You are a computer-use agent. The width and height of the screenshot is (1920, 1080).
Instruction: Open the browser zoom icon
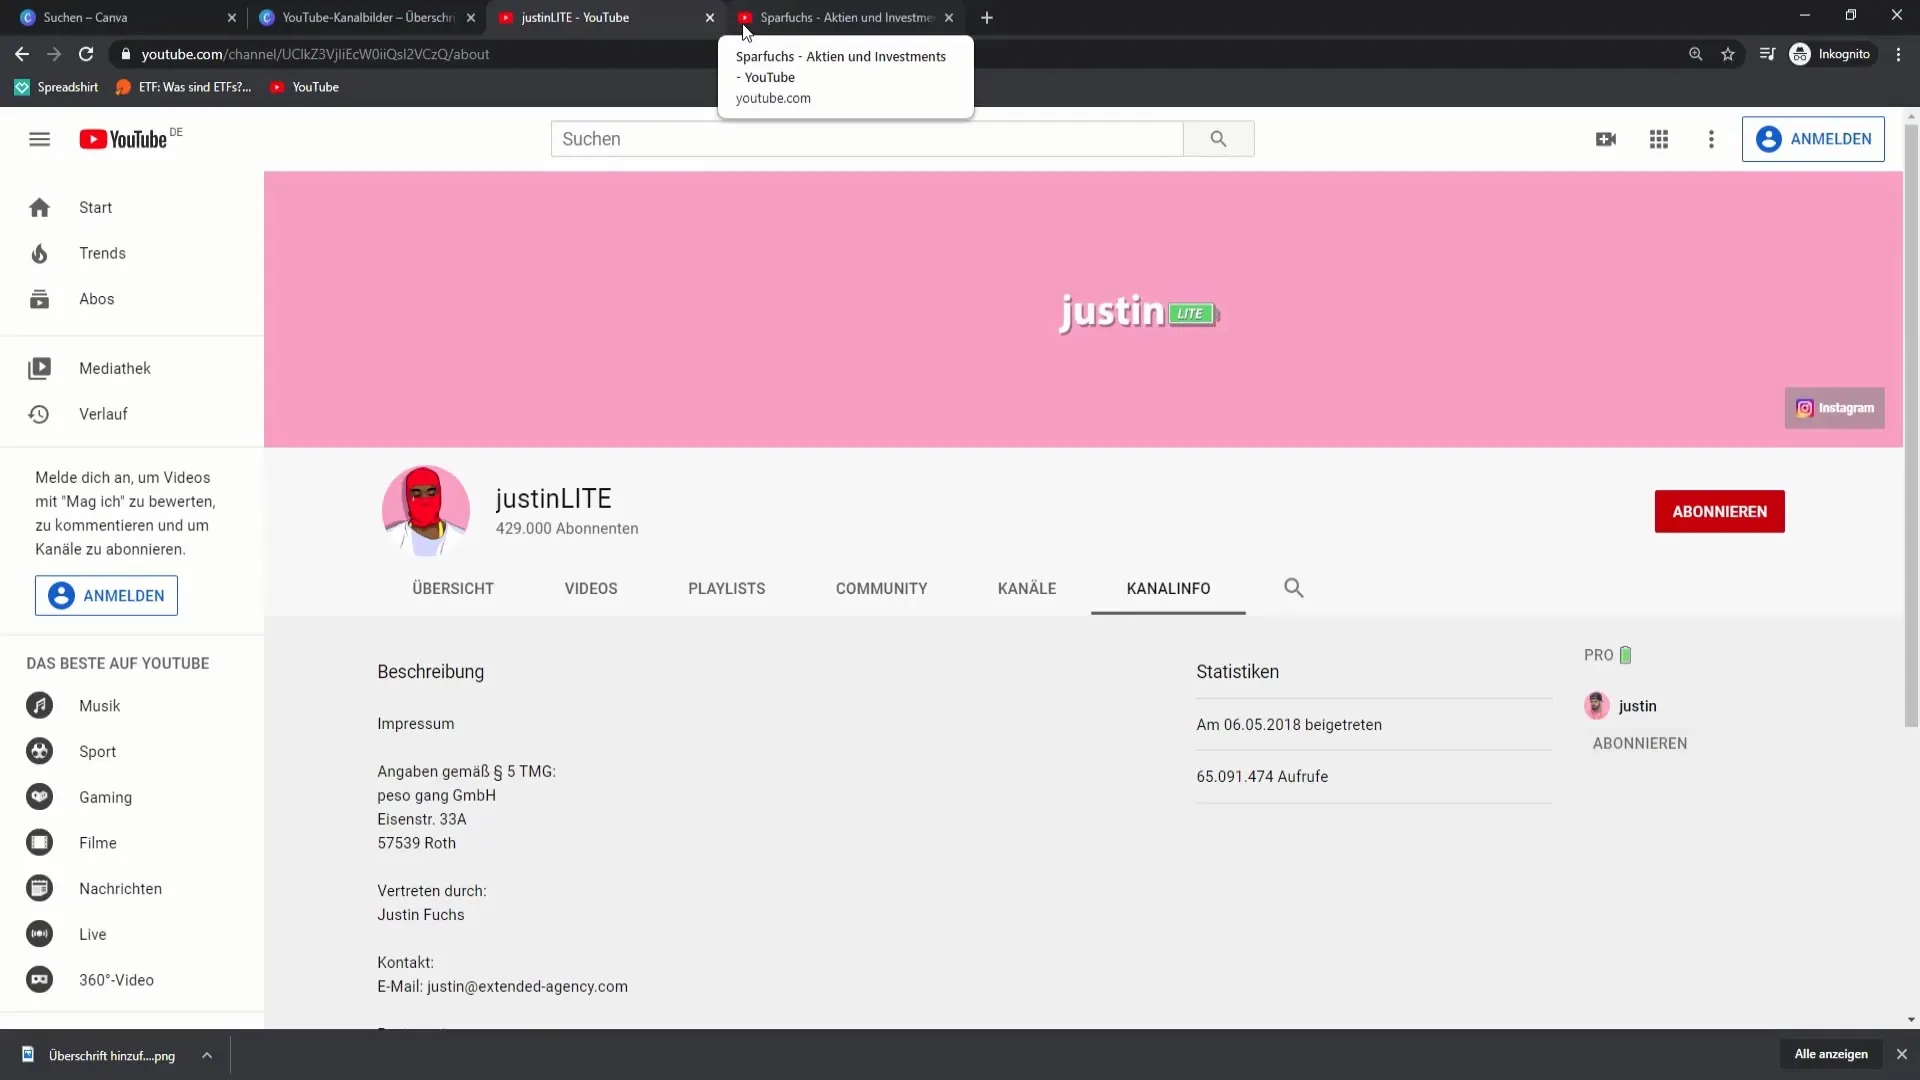[x=1695, y=54]
